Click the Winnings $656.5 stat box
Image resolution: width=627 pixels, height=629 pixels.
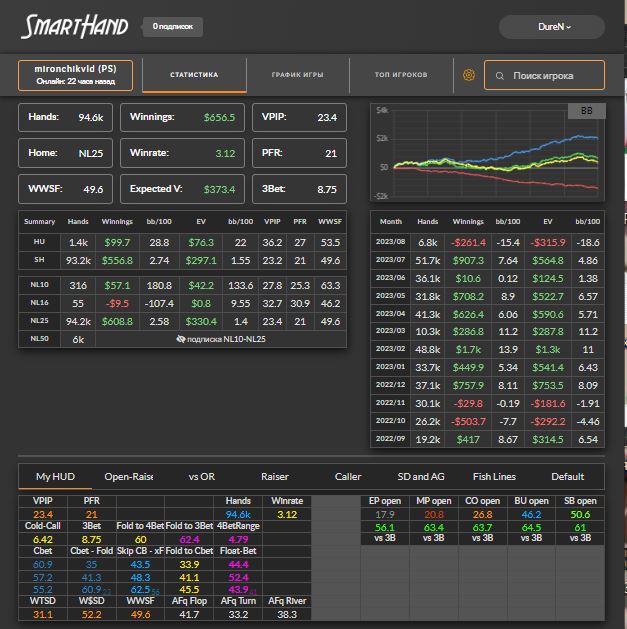tap(183, 117)
